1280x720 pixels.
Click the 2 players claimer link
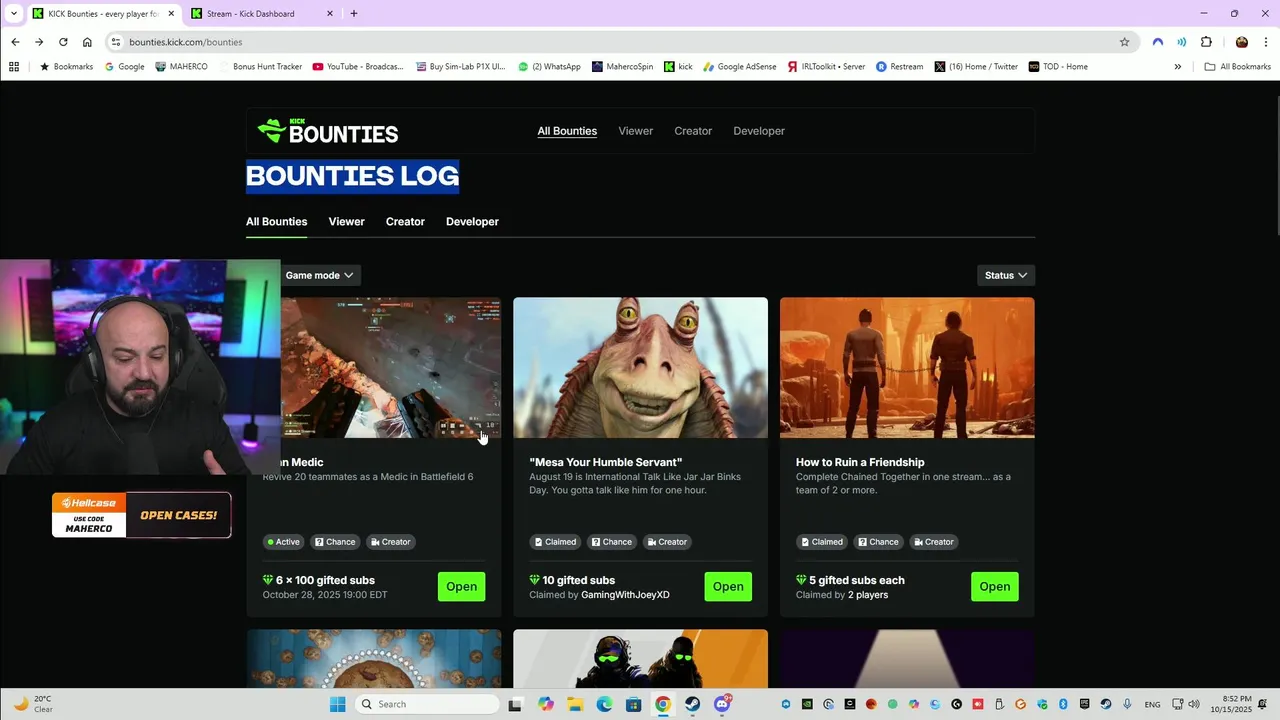(x=868, y=595)
